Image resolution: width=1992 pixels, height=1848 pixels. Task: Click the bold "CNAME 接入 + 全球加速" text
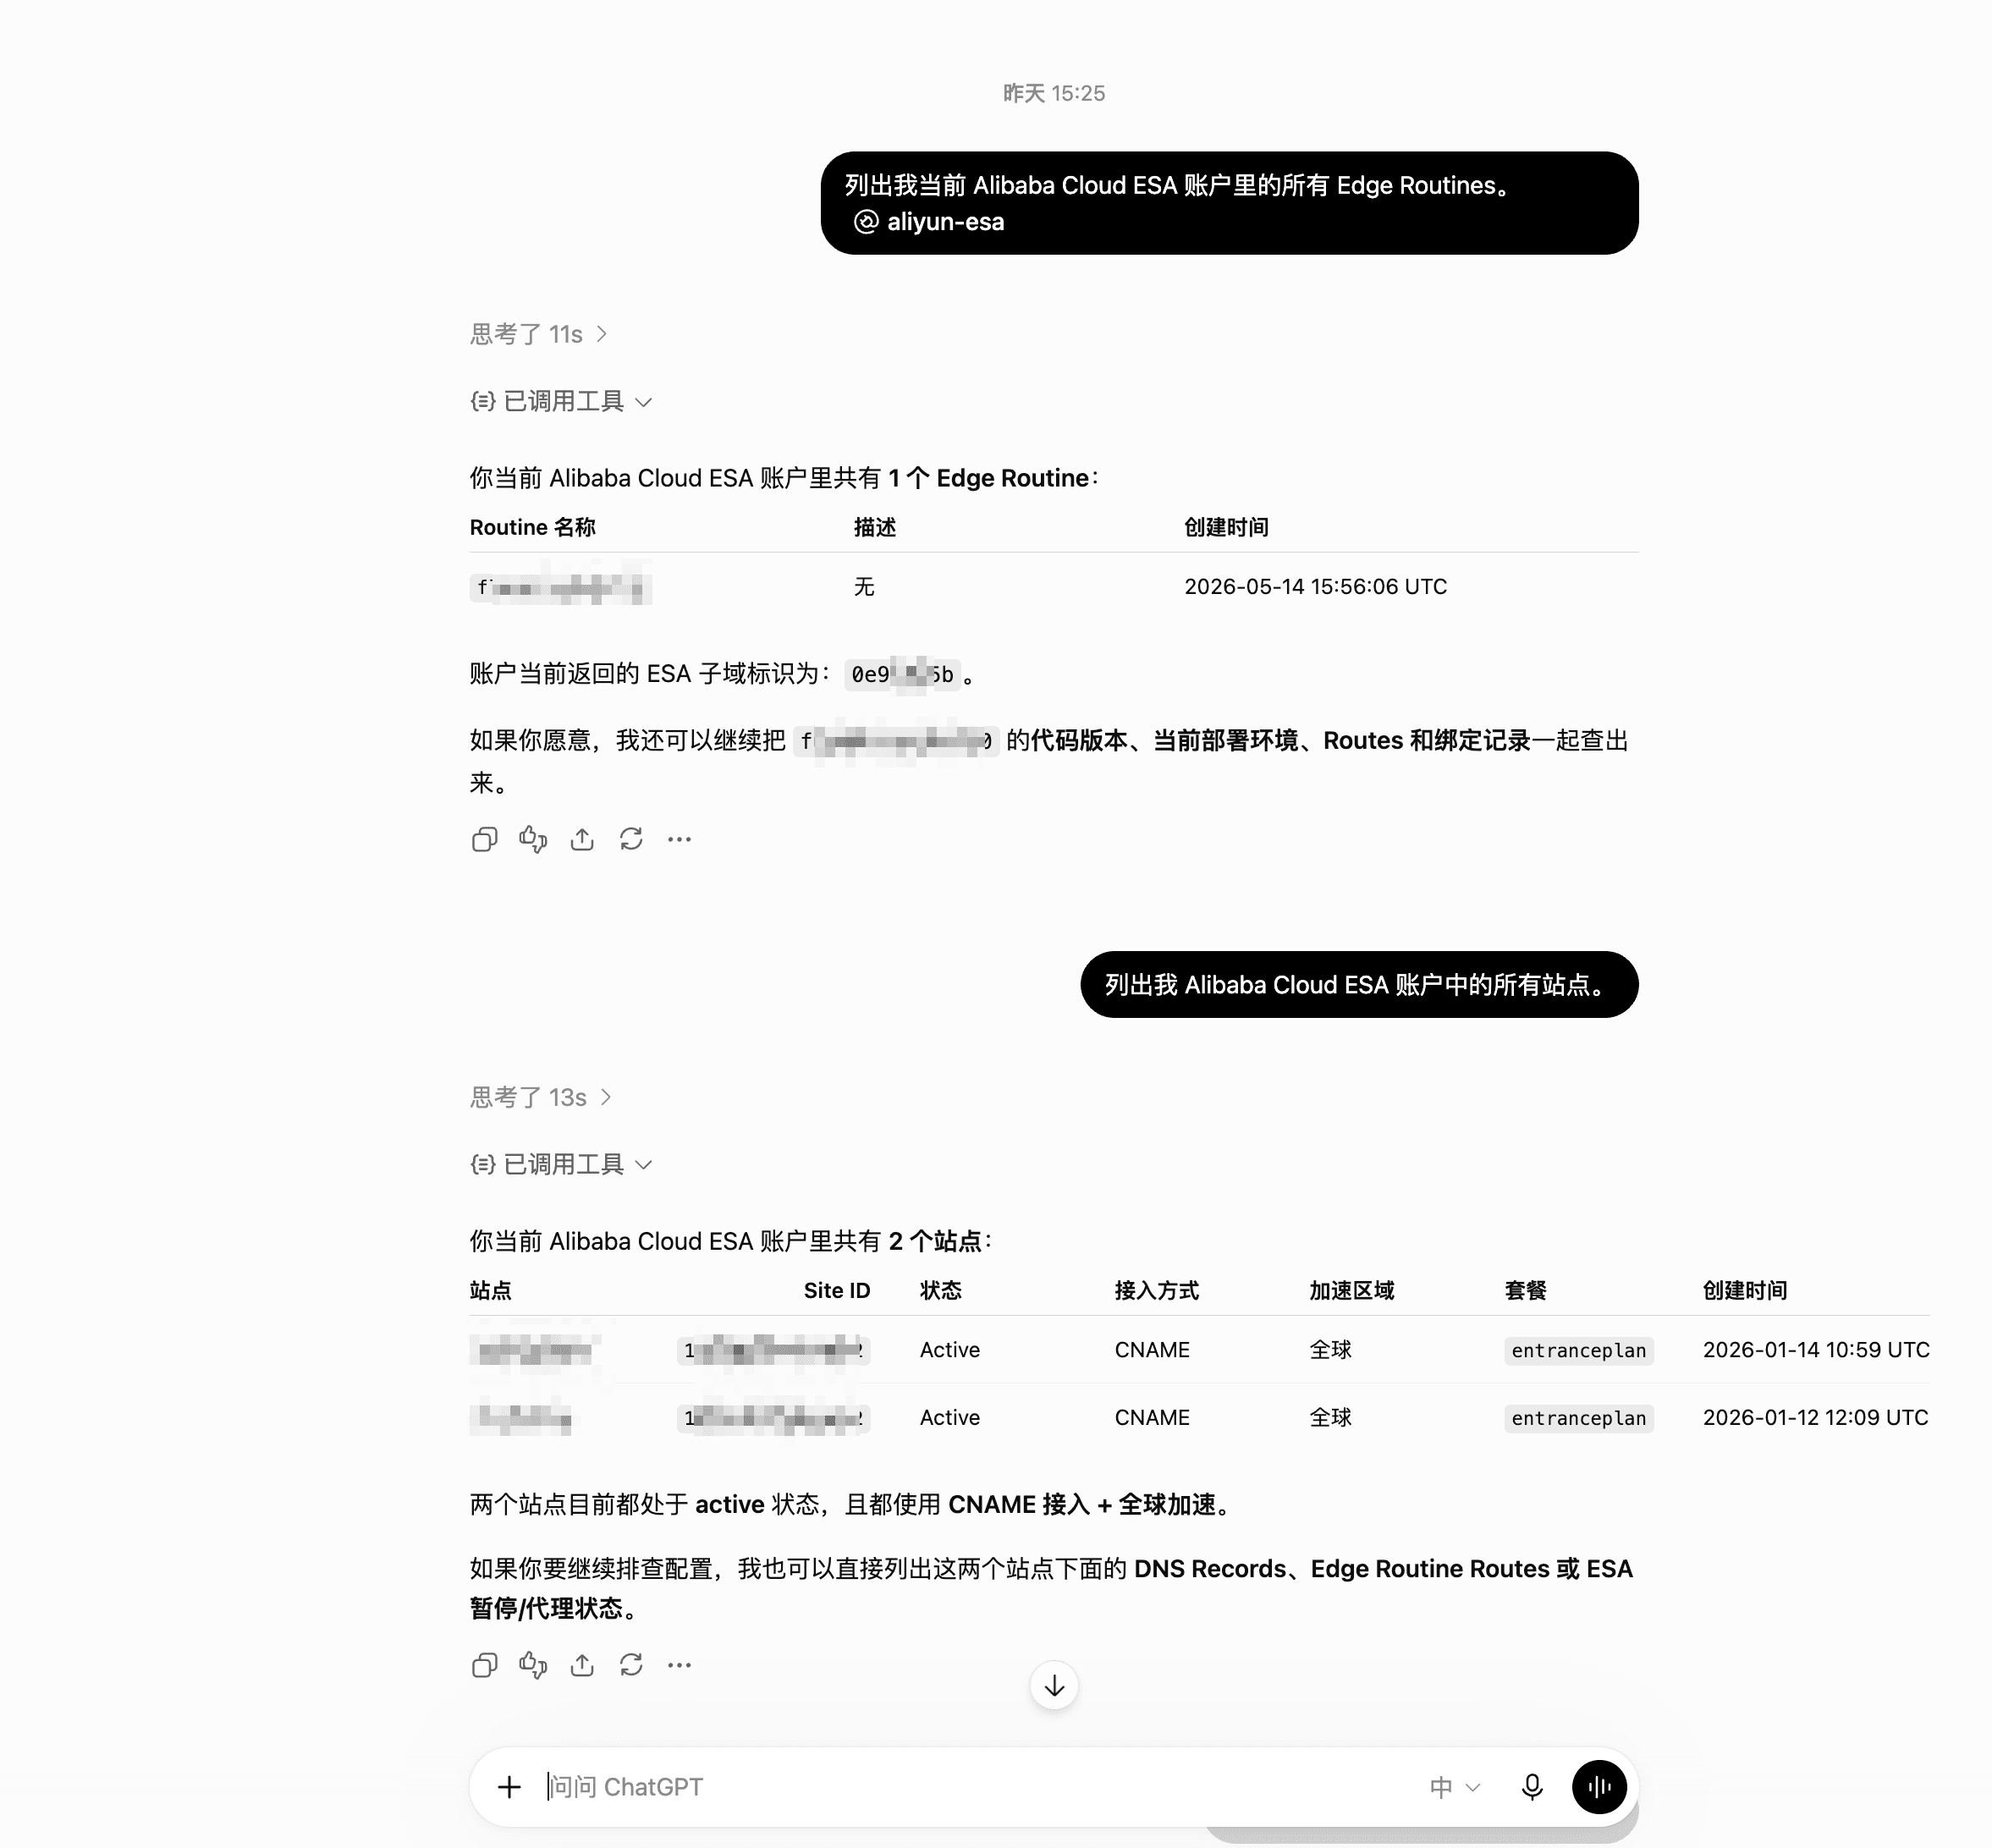tap(1082, 1504)
